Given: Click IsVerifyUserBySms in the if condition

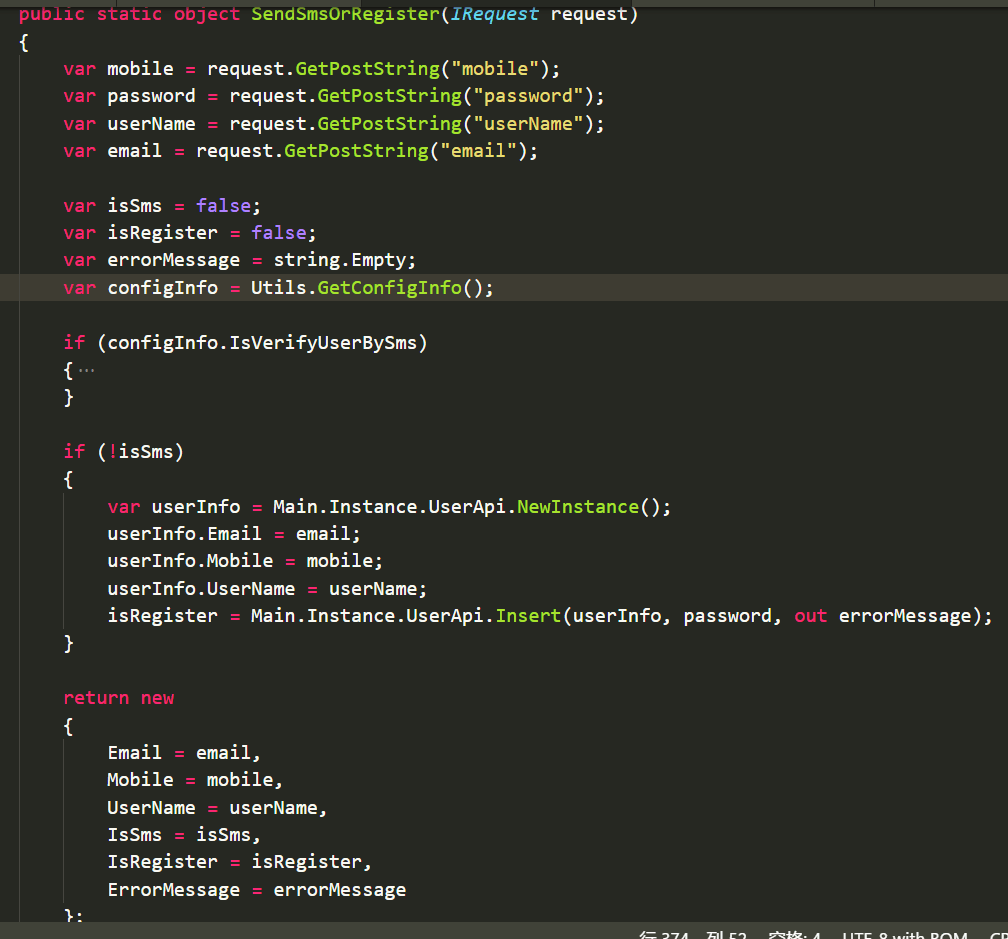Looking at the screenshot, I should click(x=323, y=343).
